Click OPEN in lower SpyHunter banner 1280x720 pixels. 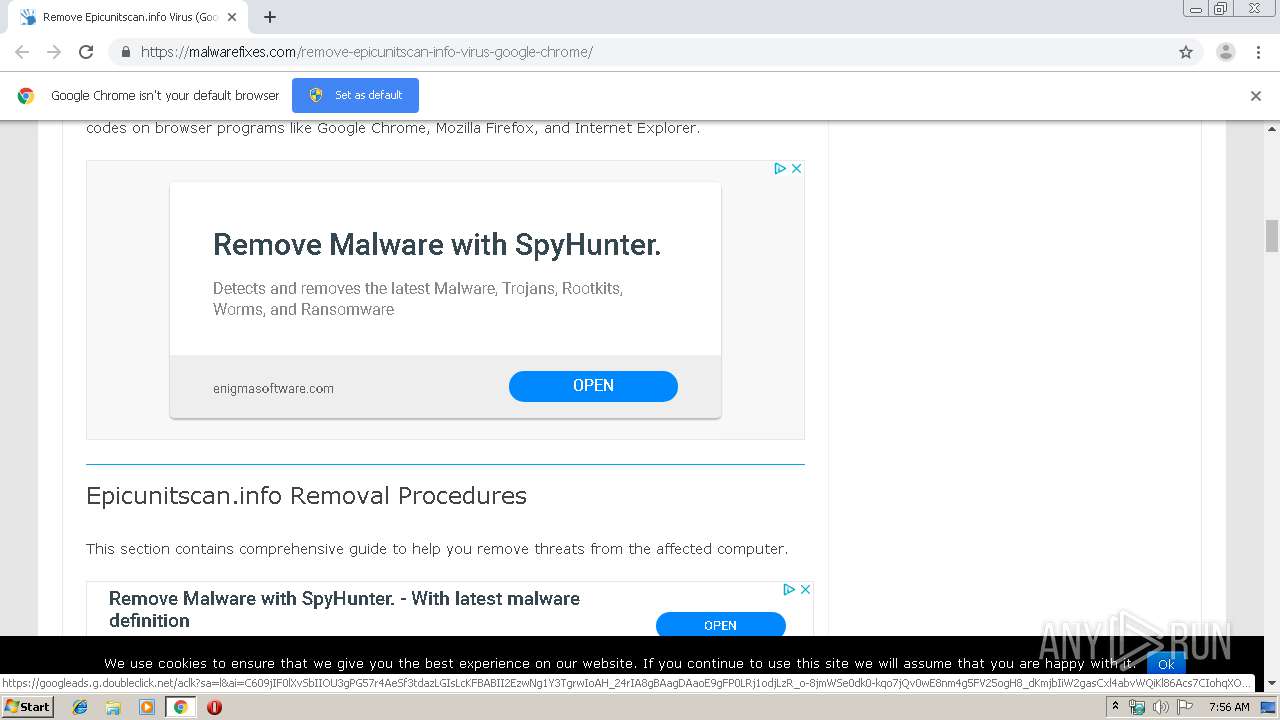coord(720,625)
